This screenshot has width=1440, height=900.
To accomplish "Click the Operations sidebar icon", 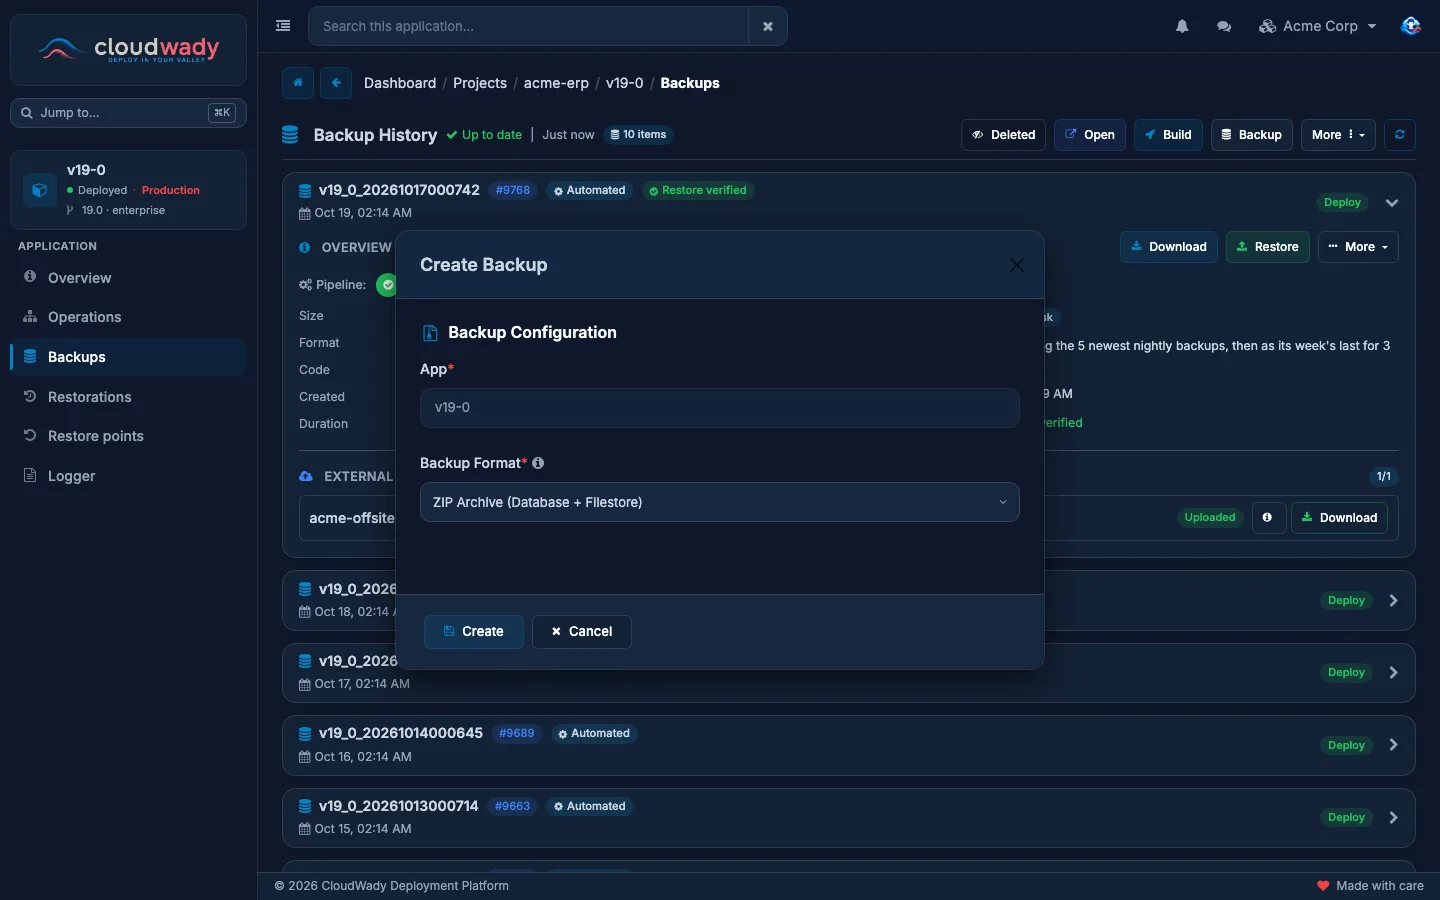I will pyautogui.click(x=30, y=317).
